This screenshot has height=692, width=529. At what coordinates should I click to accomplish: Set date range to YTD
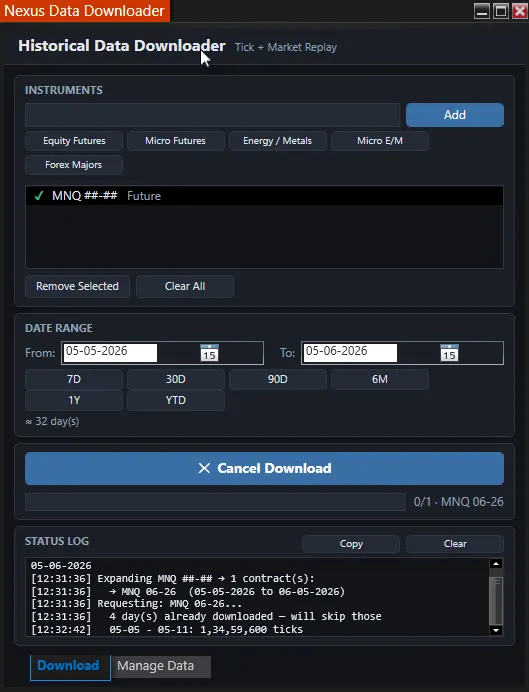pyautogui.click(x=176, y=401)
